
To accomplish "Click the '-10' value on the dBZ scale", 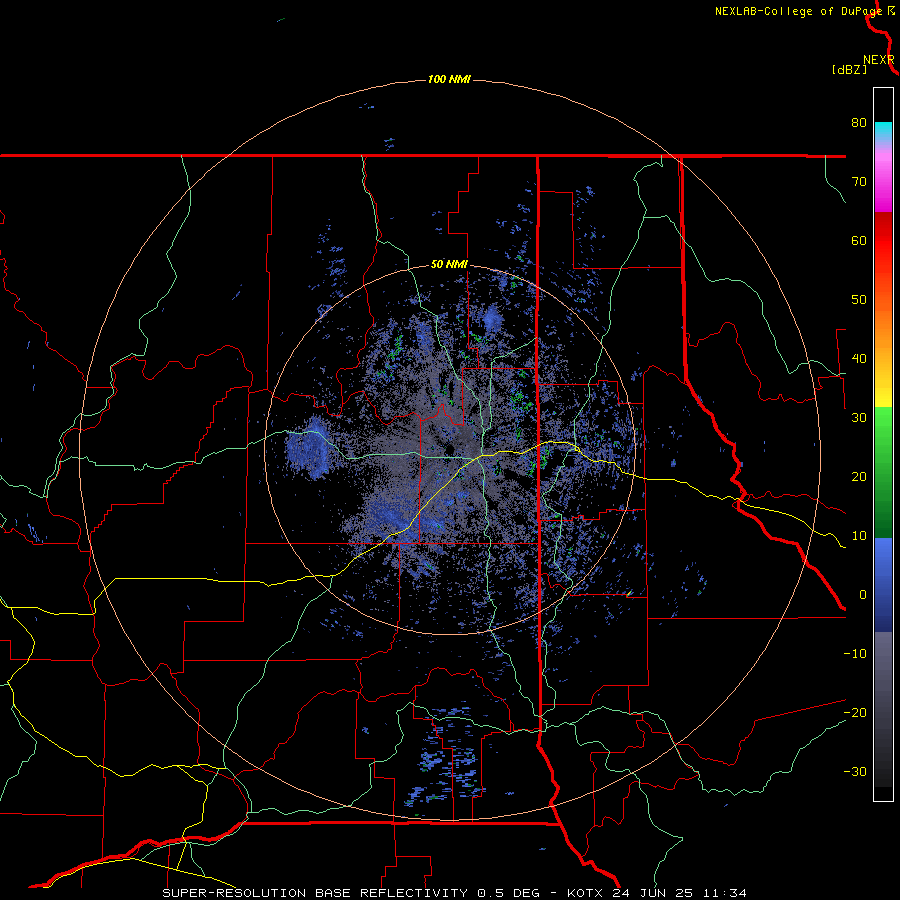I will pos(855,654).
